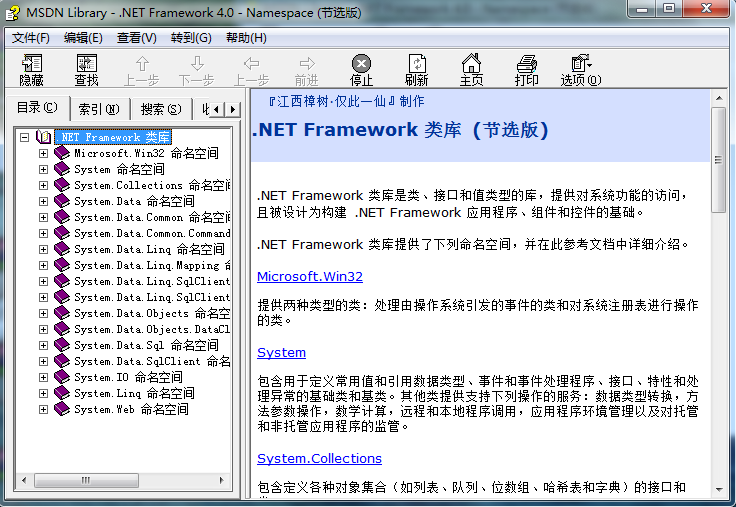Click the book icon beside System.Linq 命名空间
736x507 pixels.
tap(61, 393)
